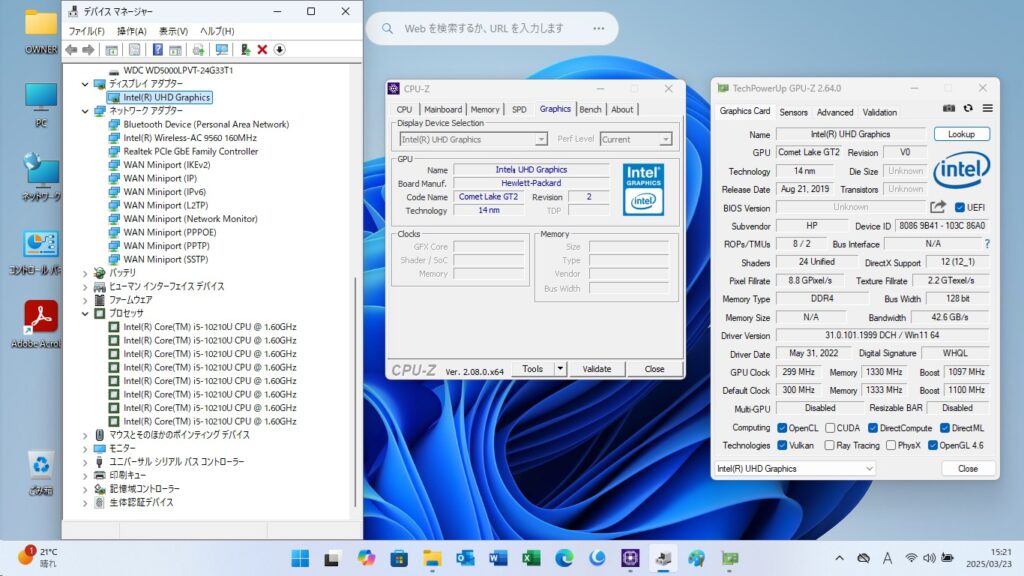
Task: Click the Bus Interface question mark icon
Action: click(987, 244)
